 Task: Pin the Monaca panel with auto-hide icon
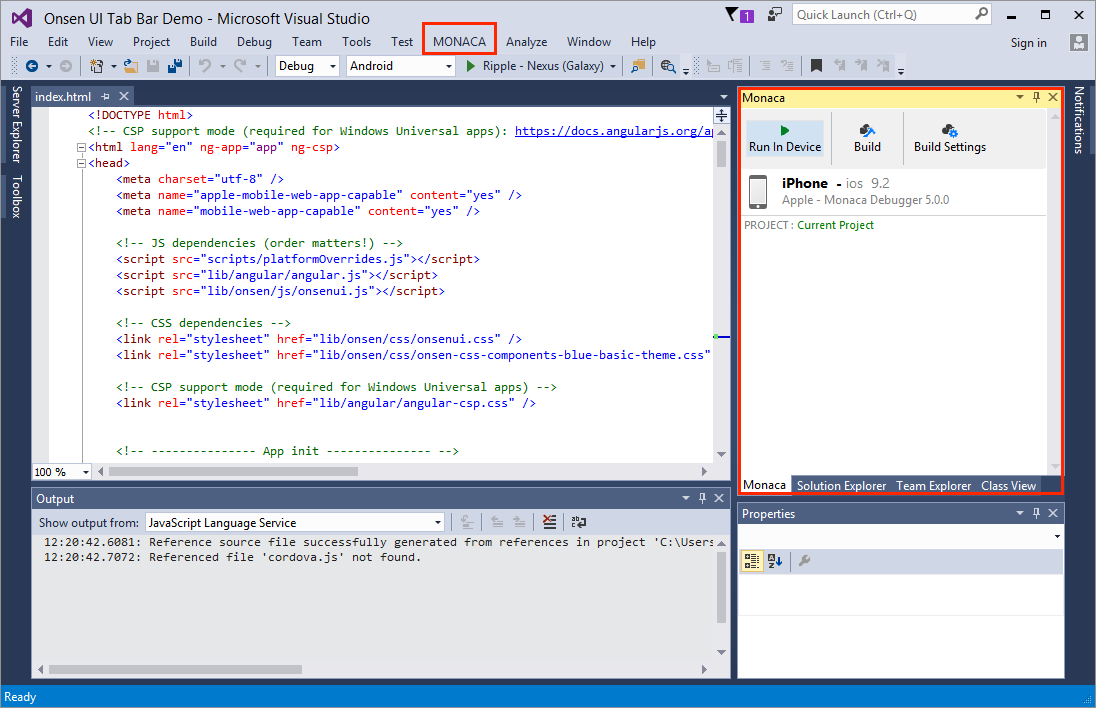pos(1037,97)
